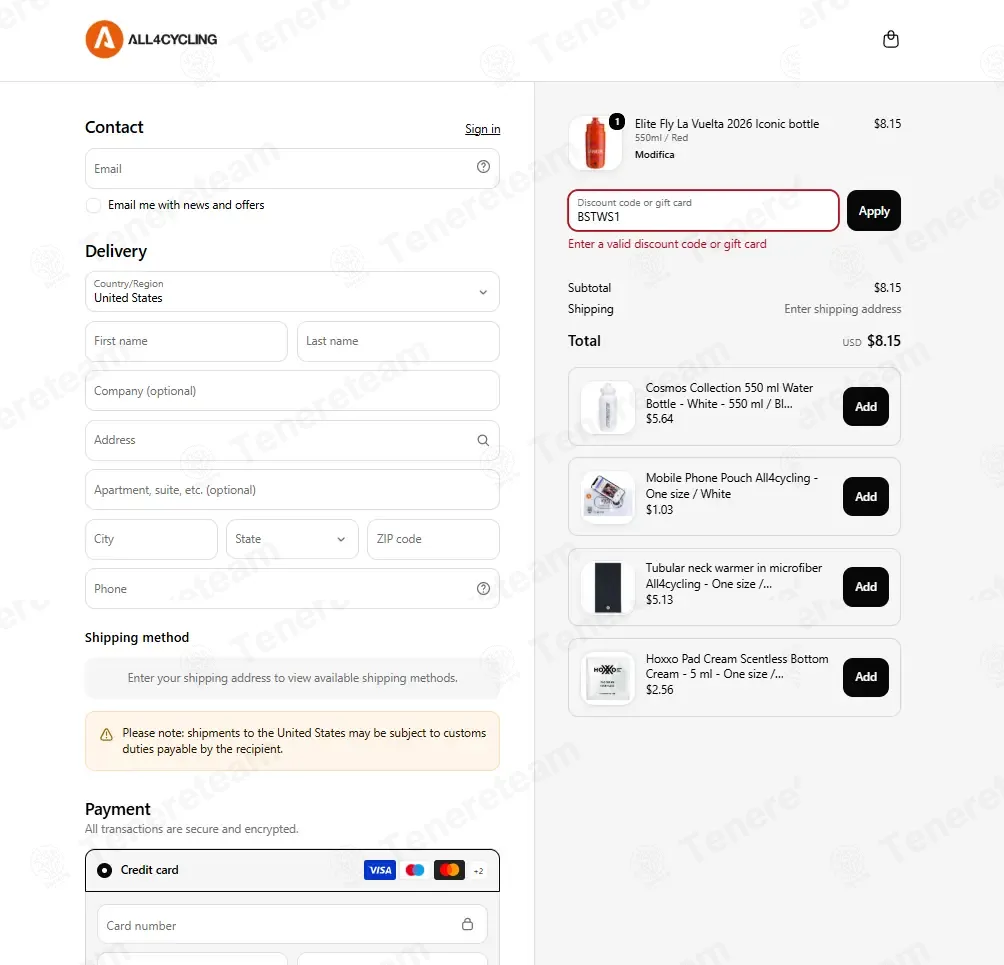Click the address search magnifier icon
This screenshot has height=965, width=1004.
[x=483, y=440]
